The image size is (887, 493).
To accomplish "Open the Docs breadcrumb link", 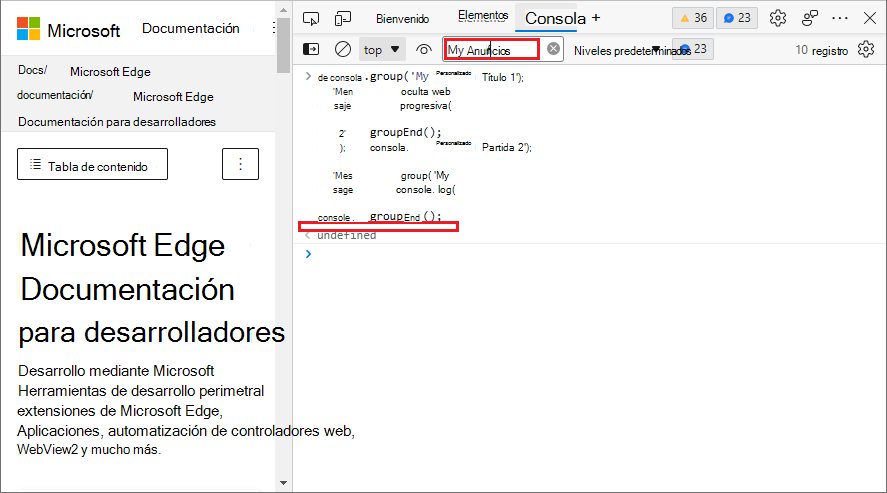I will [32, 70].
